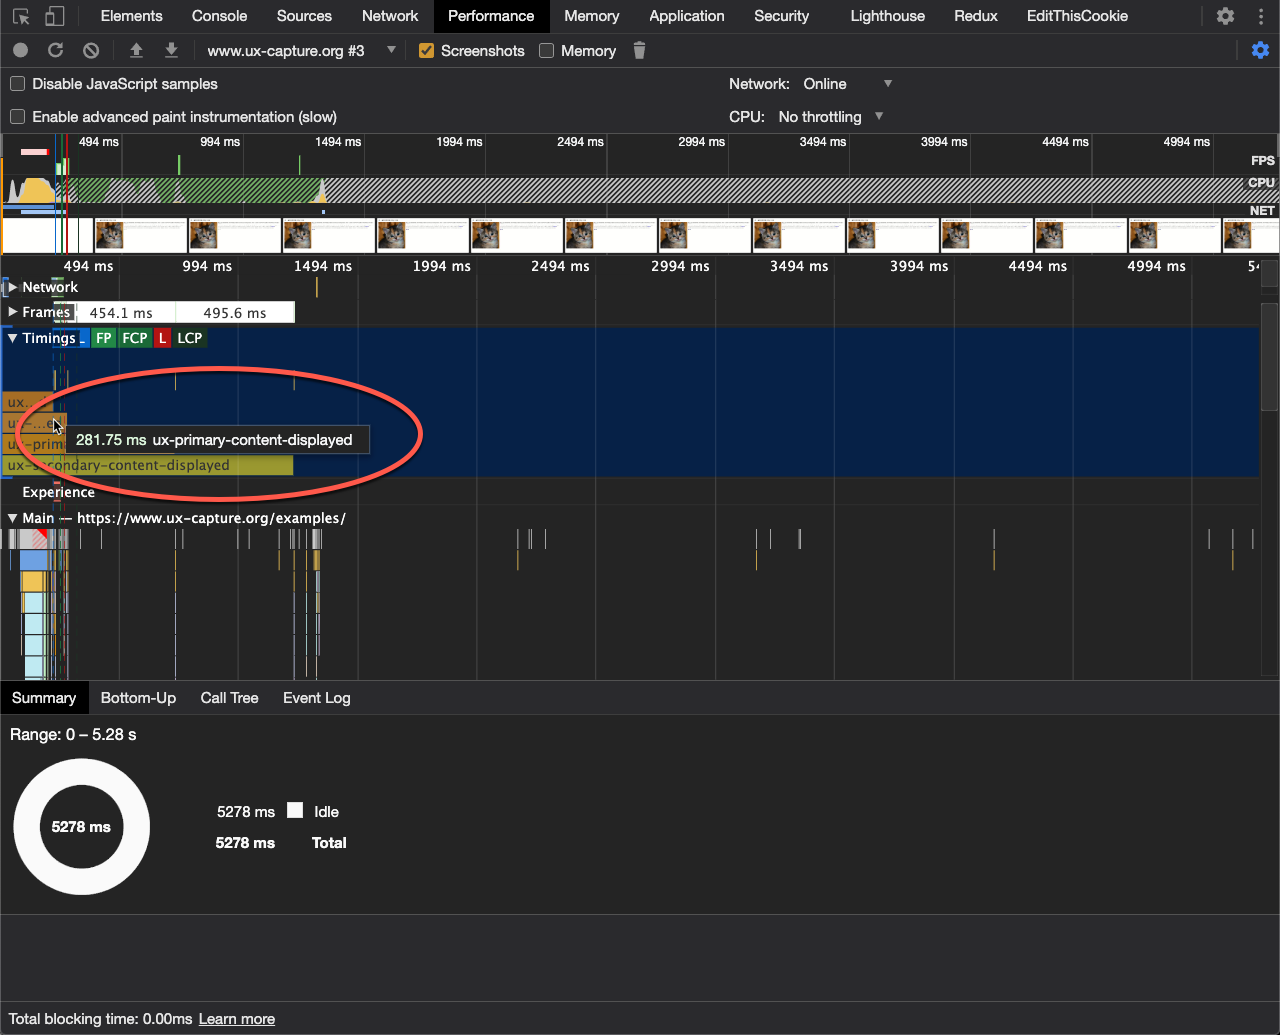This screenshot has width=1280, height=1035.
Task: Check Disable JavaScript samples
Action: pyautogui.click(x=18, y=84)
